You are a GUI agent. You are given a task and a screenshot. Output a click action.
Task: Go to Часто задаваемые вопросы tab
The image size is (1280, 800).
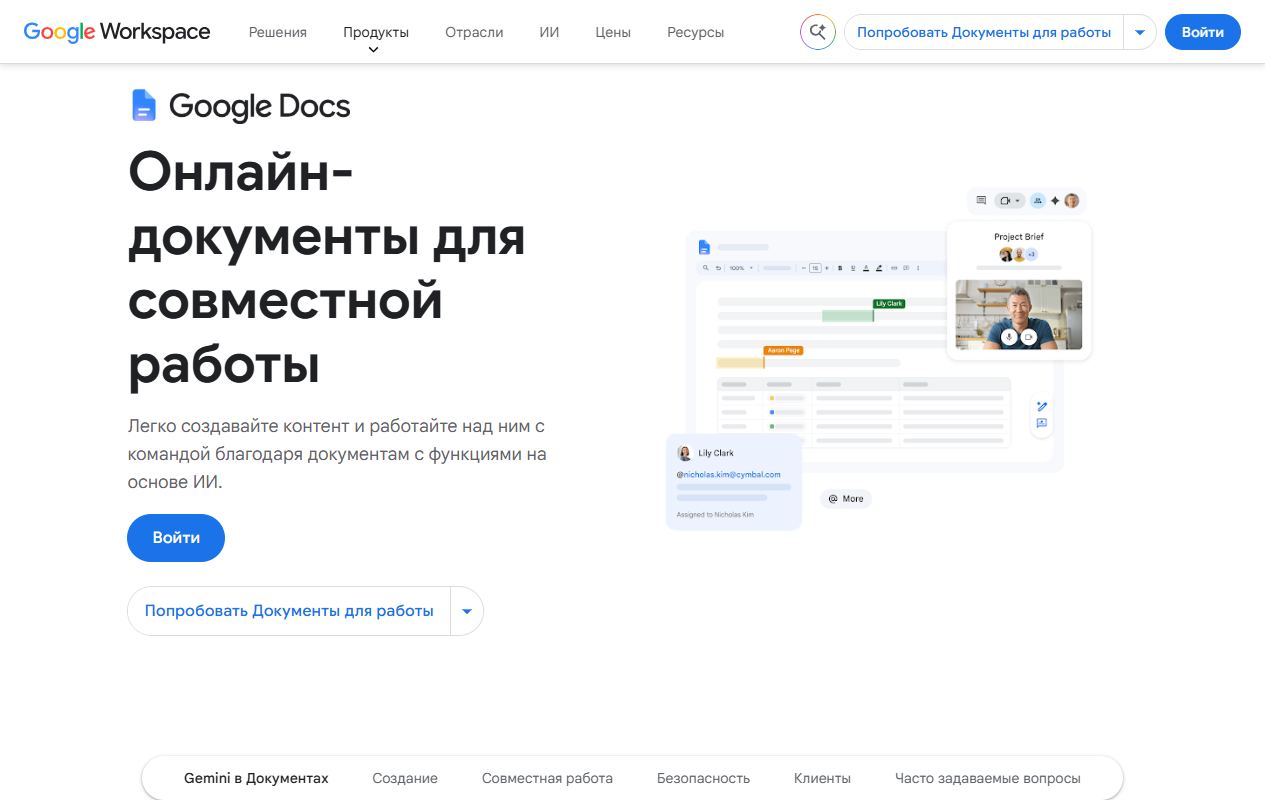point(988,778)
